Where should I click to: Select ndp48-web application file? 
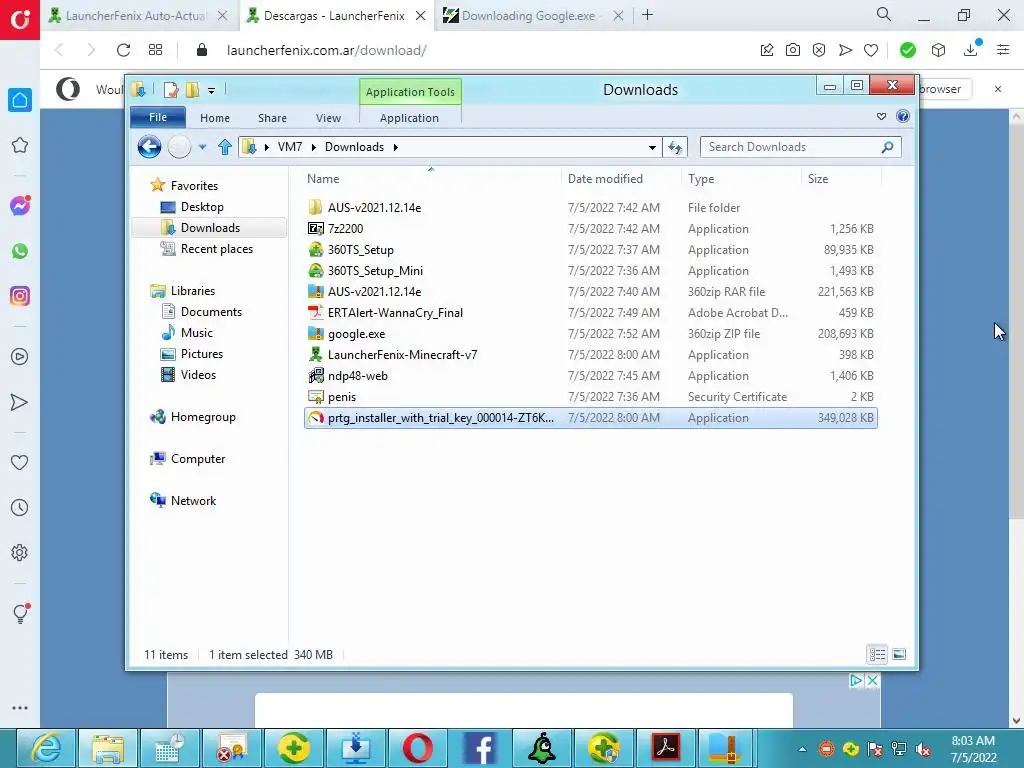coord(591,376)
